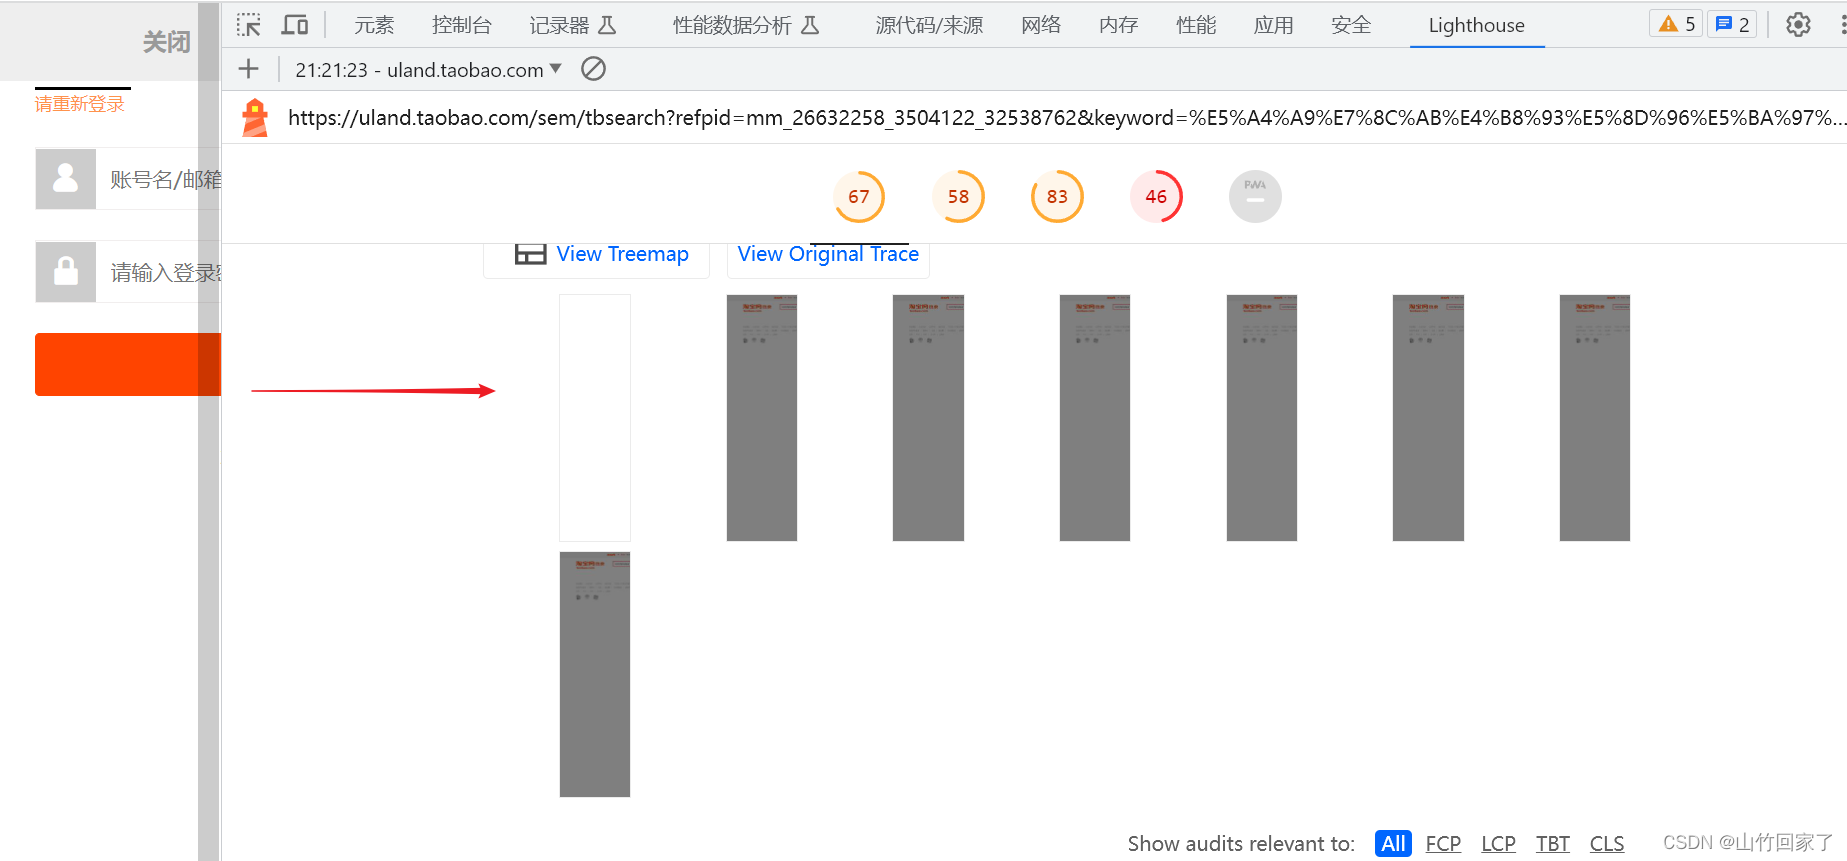Filter audits by CLS

tap(1607, 843)
